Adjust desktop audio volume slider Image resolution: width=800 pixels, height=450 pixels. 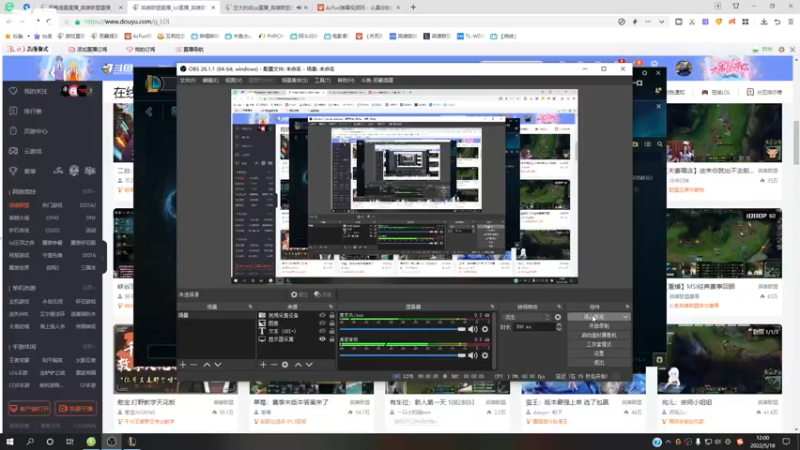[403, 355]
